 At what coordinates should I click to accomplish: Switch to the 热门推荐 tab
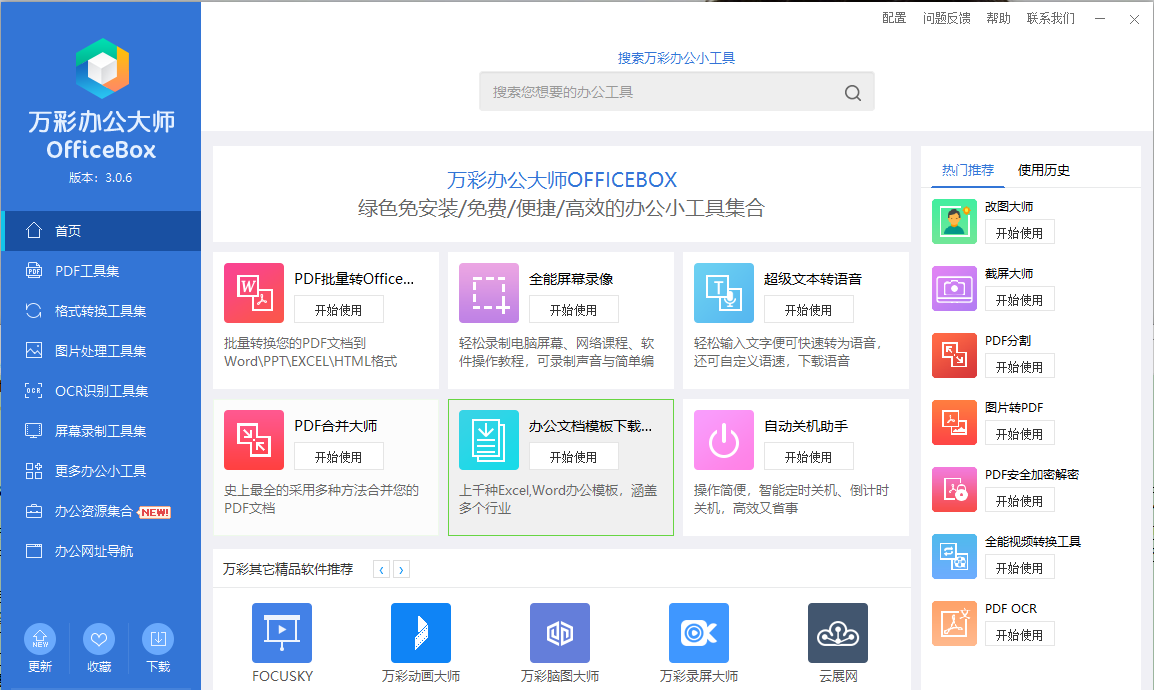[x=968, y=170]
